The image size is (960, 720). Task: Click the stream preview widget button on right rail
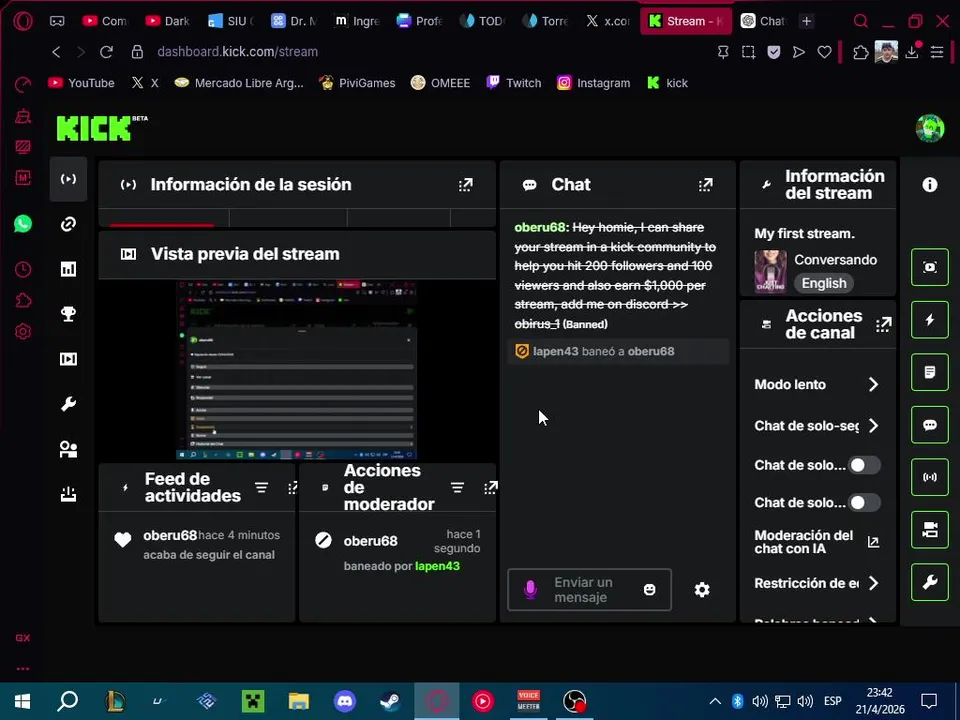click(929, 267)
